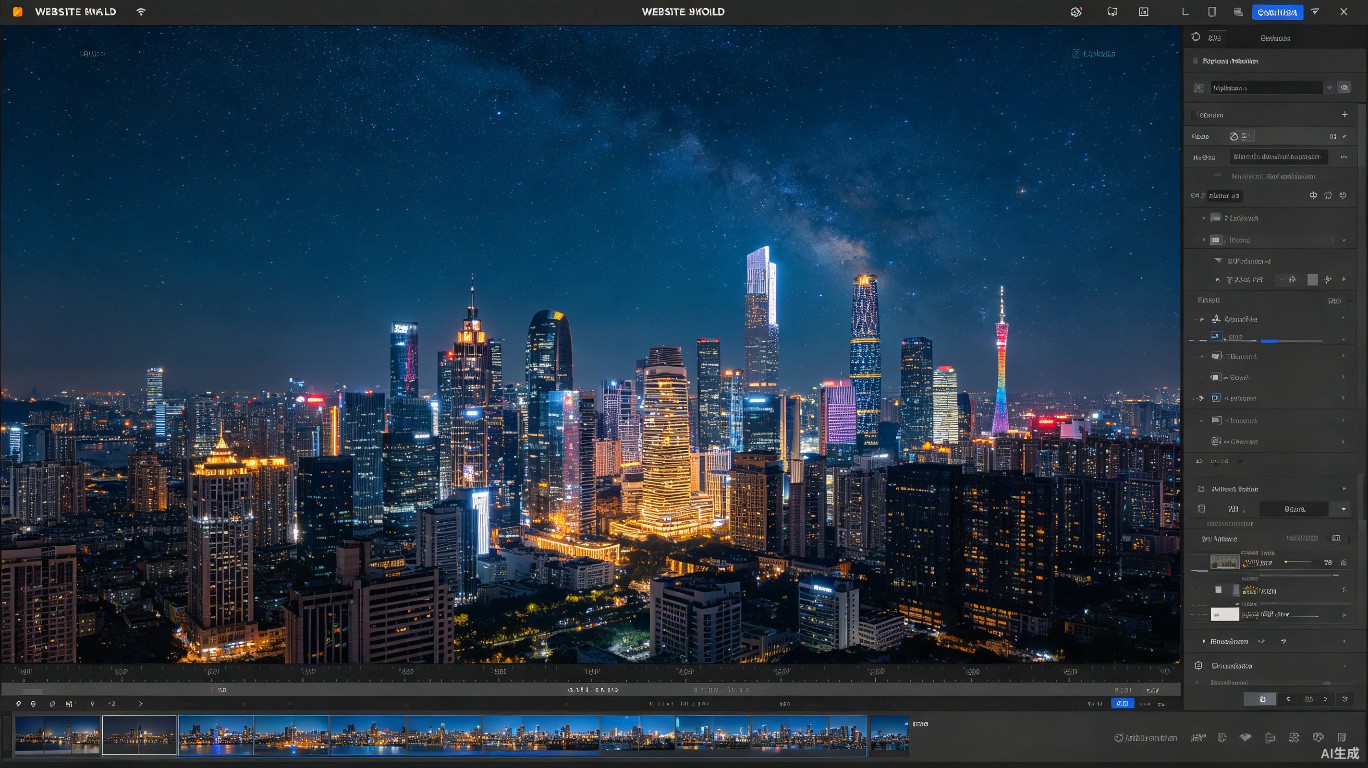Image resolution: width=1368 pixels, height=768 pixels.
Task: Click the paper-plane send icon in title bar
Action: click(1315, 12)
